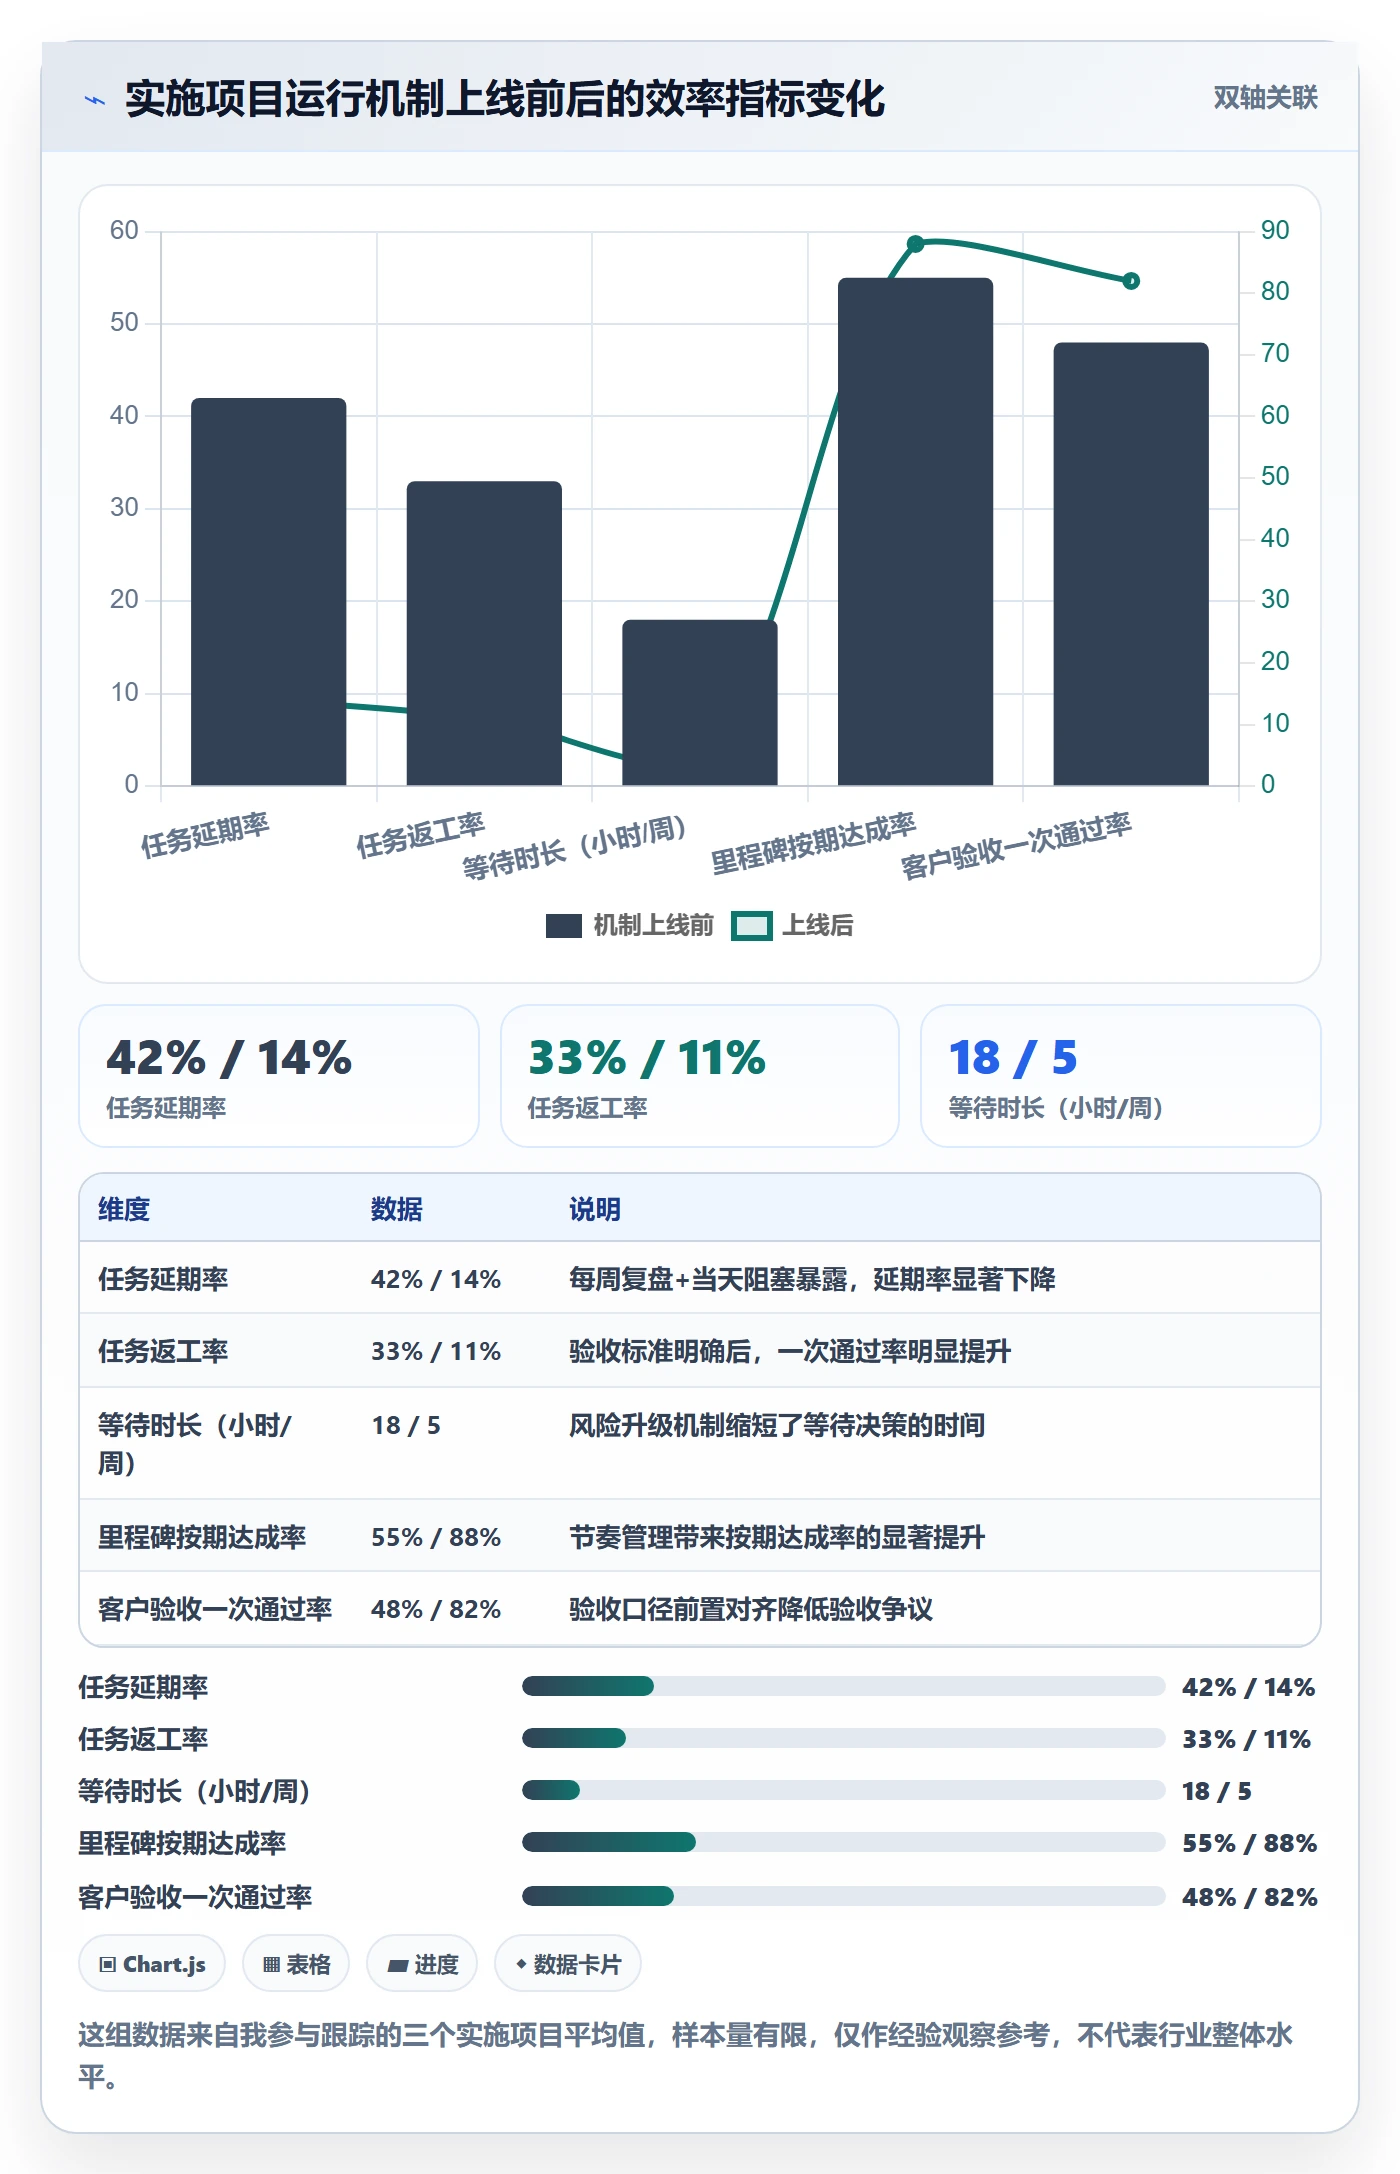1400x2174 pixels.
Task: Click table cell 验收口径前置对齐降低验收争议
Action: [x=751, y=1609]
